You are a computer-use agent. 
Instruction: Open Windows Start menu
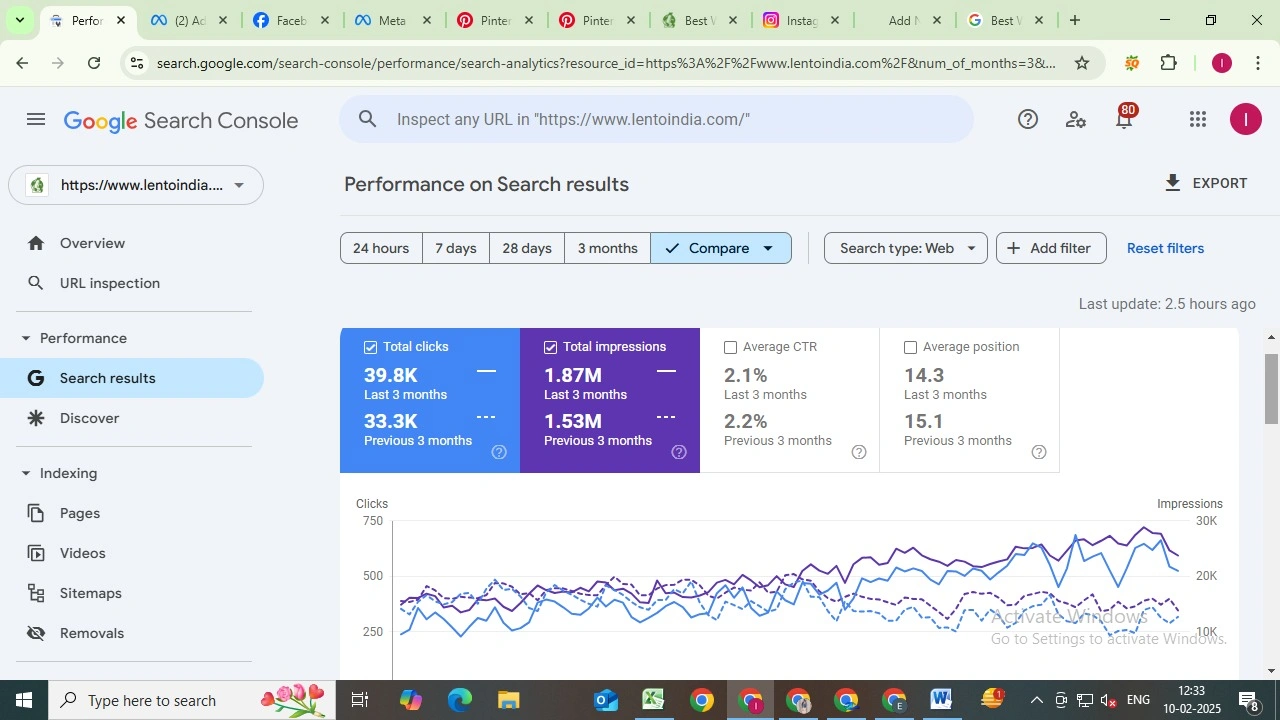pos(24,700)
